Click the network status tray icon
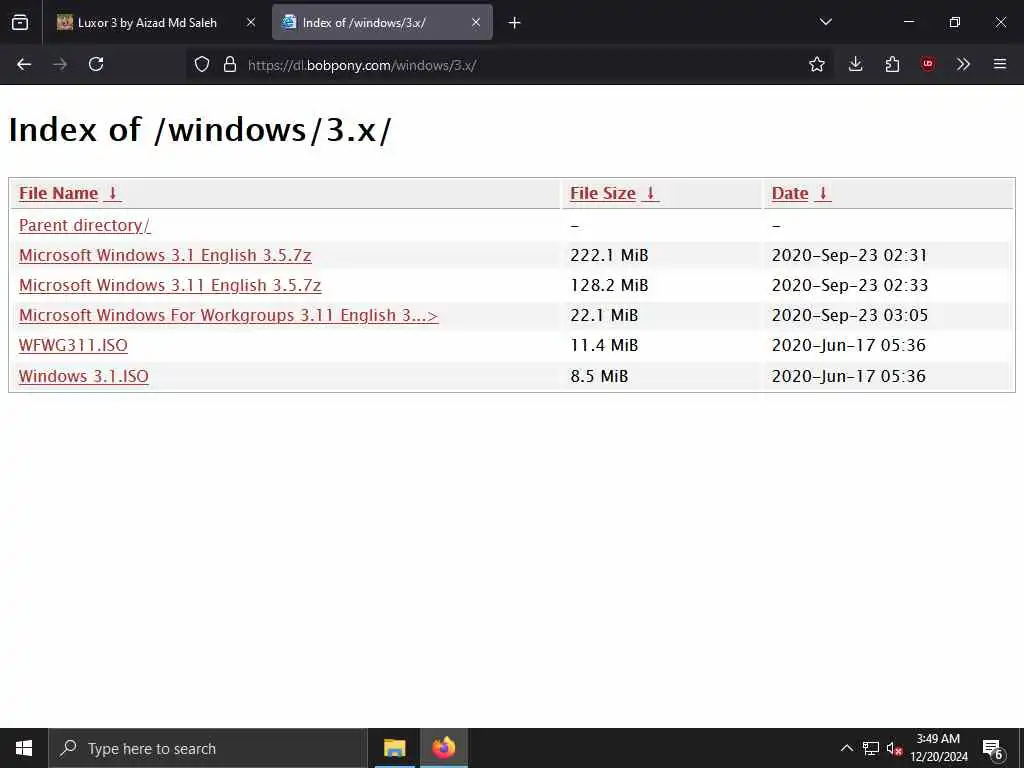This screenshot has width=1024, height=768. tap(871, 748)
